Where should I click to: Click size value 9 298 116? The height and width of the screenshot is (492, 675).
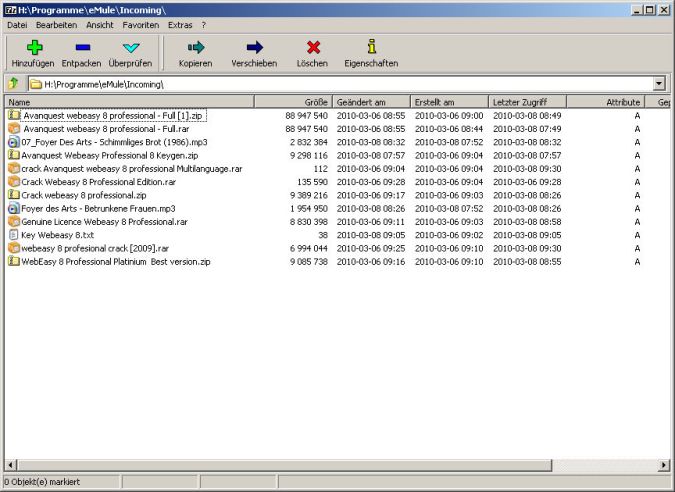[309, 155]
